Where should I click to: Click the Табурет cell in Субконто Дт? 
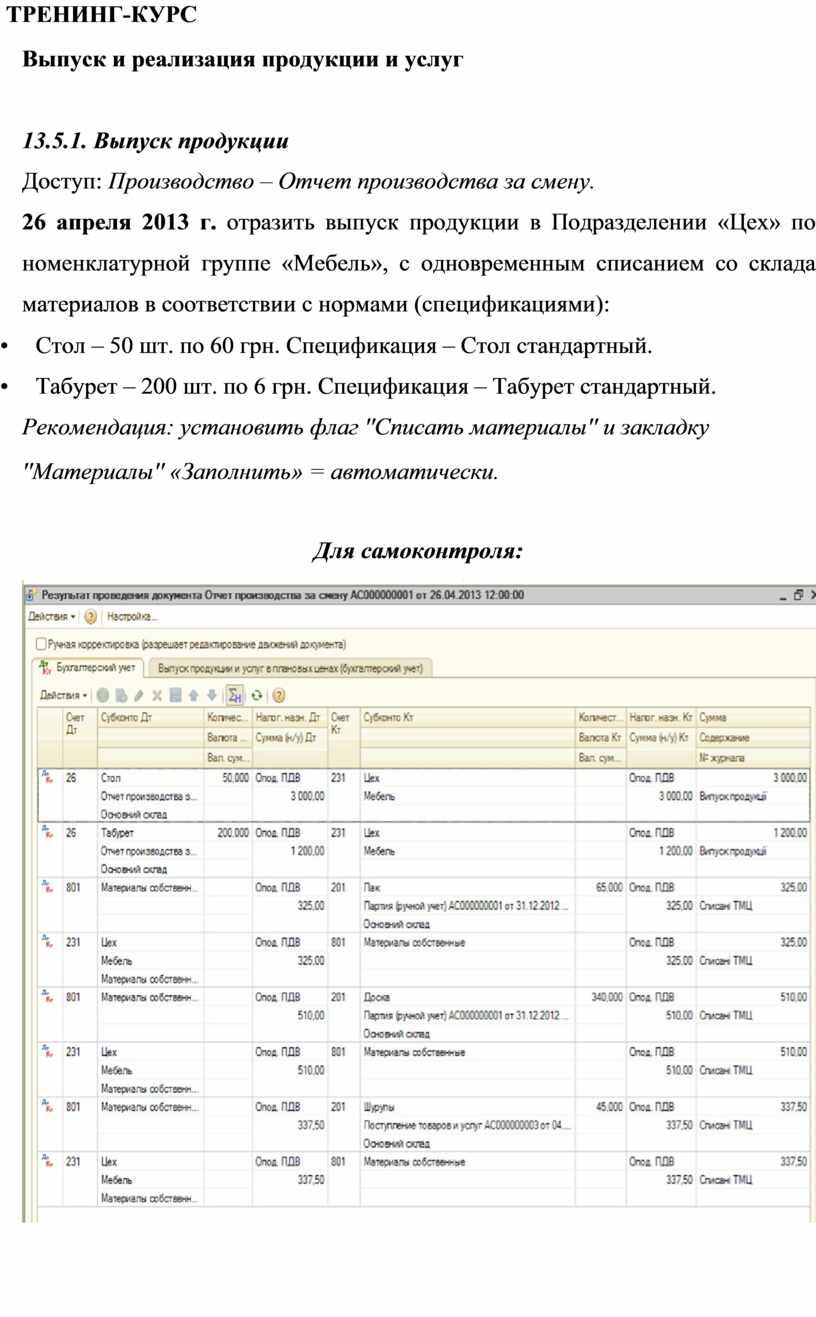tap(150, 832)
